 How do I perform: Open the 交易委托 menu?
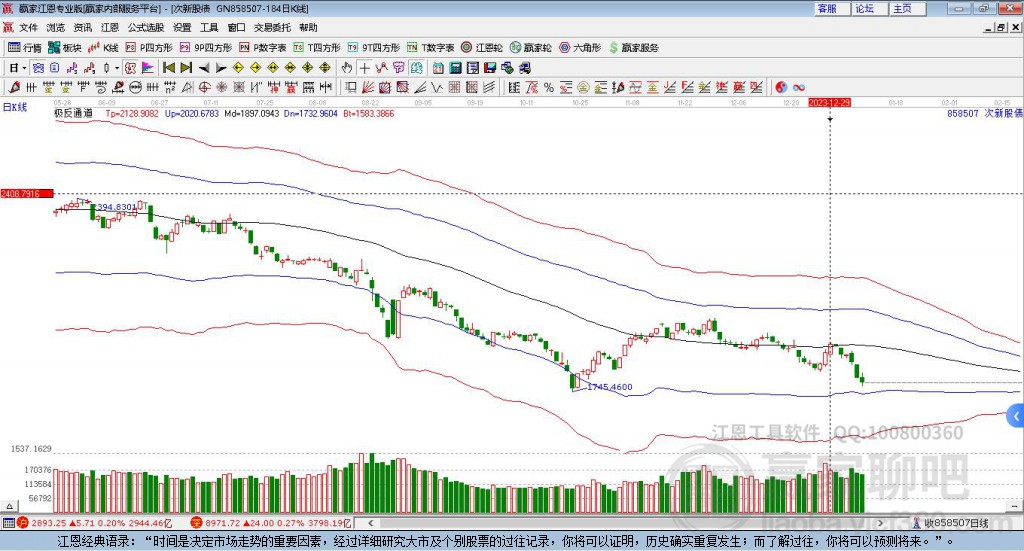(272, 28)
